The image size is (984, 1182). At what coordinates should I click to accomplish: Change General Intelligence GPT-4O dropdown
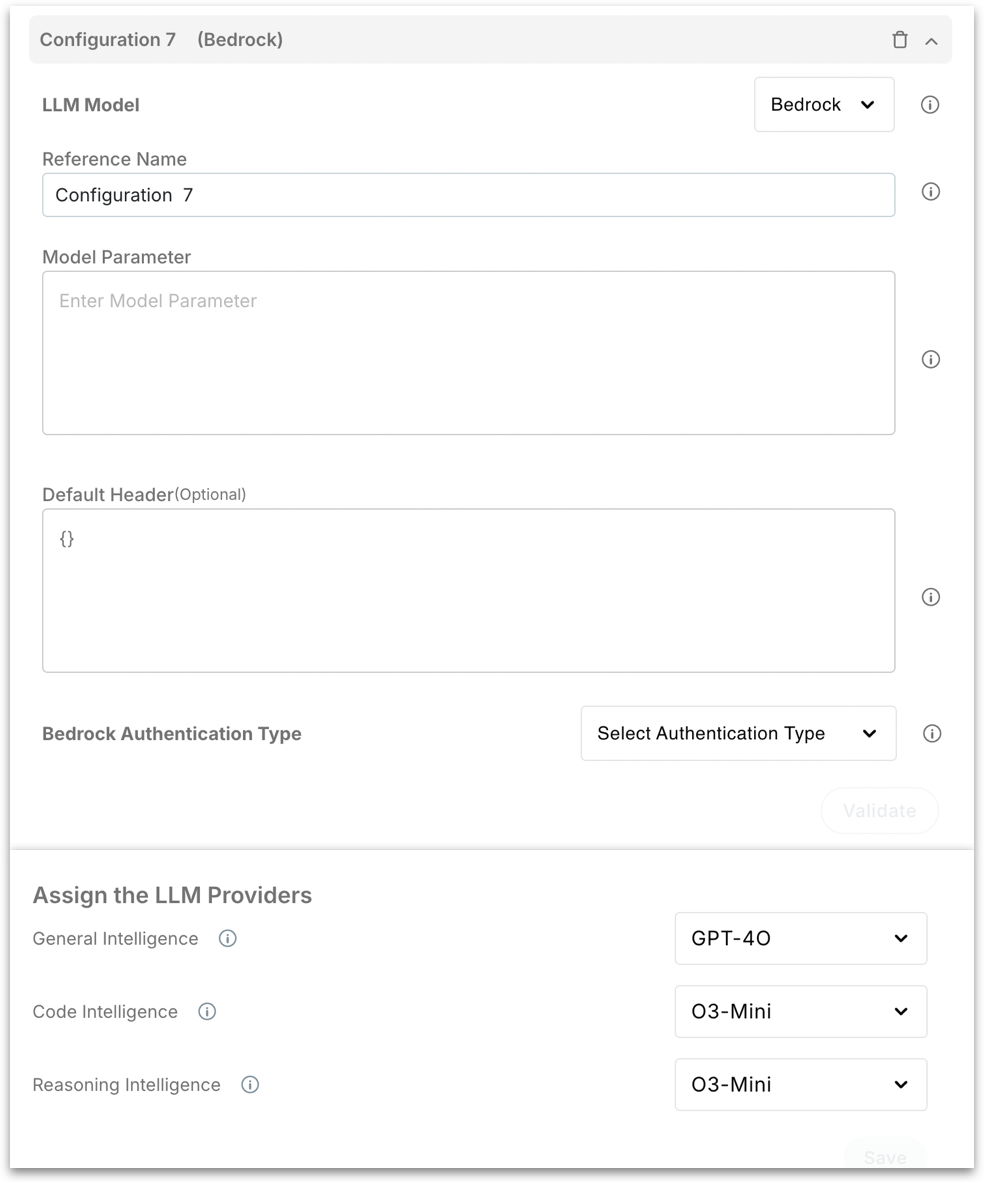[x=800, y=939]
